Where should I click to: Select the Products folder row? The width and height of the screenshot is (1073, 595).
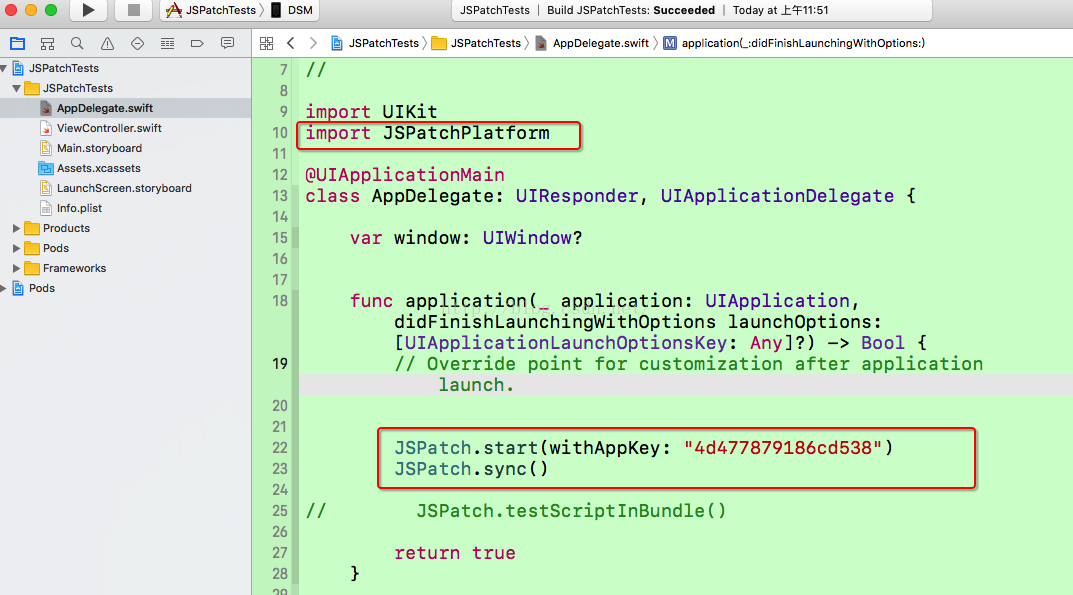click(x=125, y=228)
